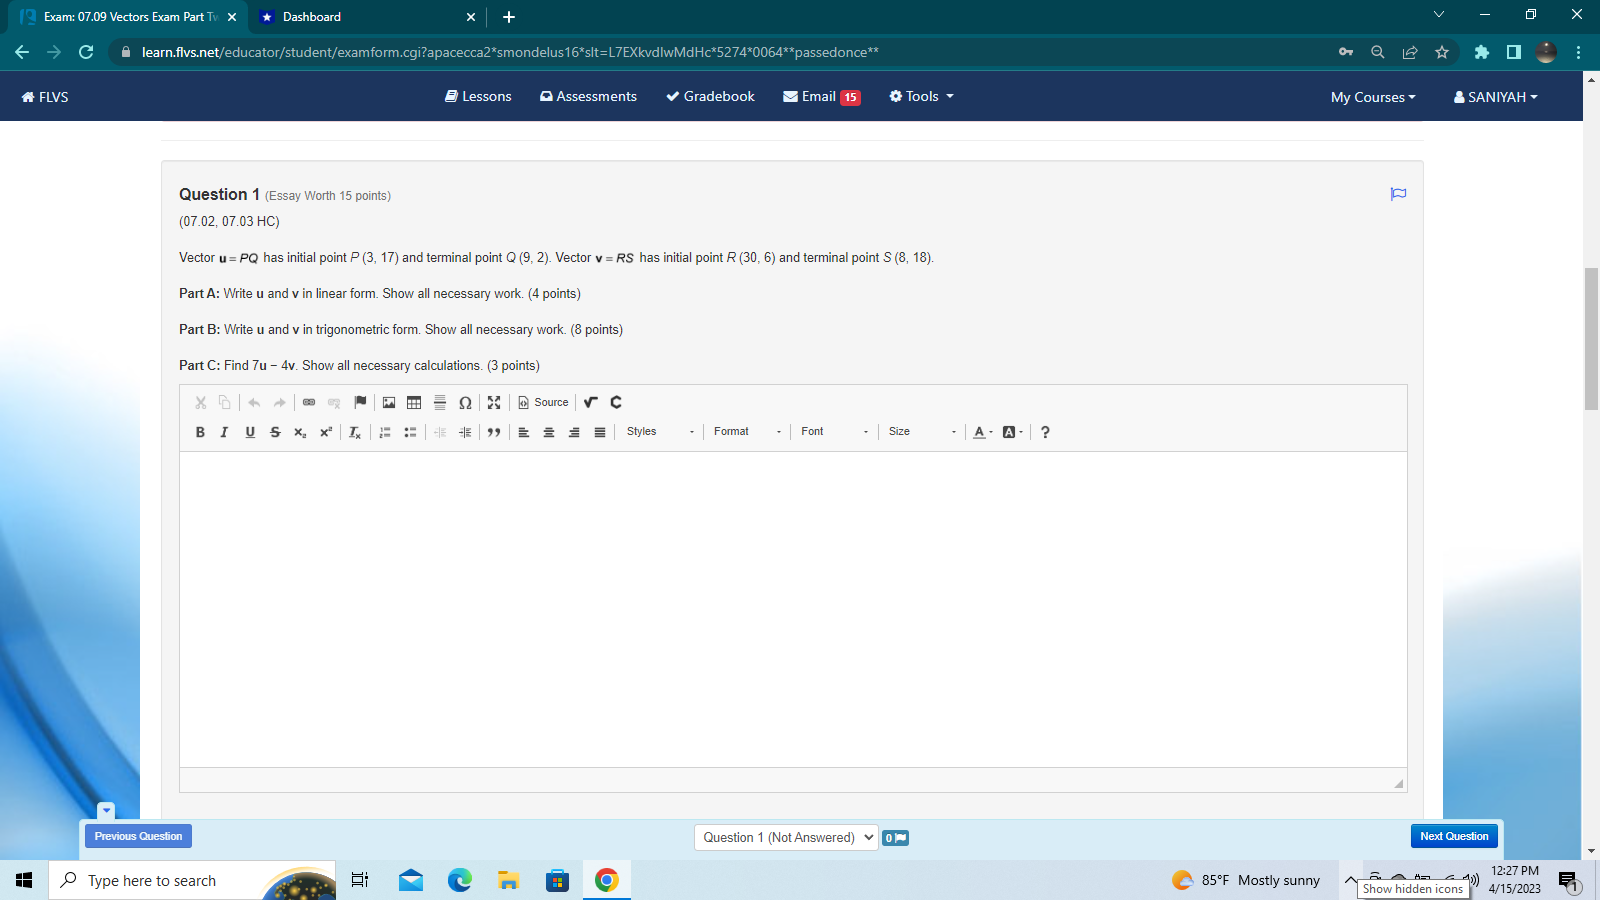Toggle bold formatting
Viewport: 1600px width, 900px height.
click(199, 432)
